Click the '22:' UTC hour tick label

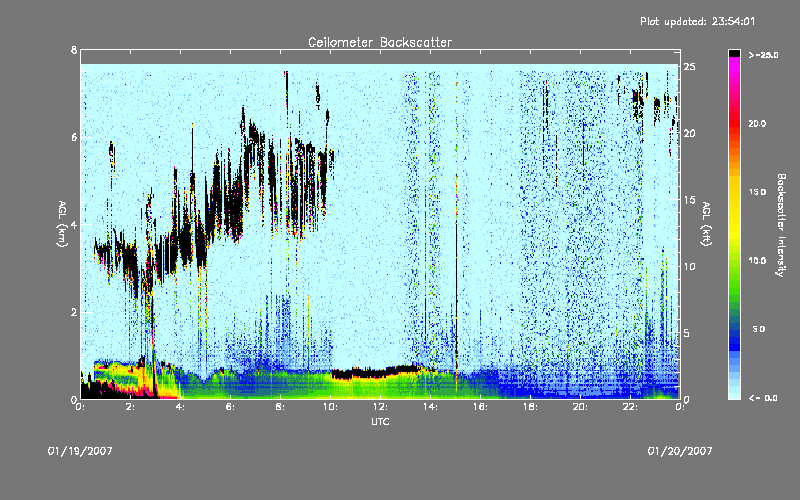[x=630, y=407]
